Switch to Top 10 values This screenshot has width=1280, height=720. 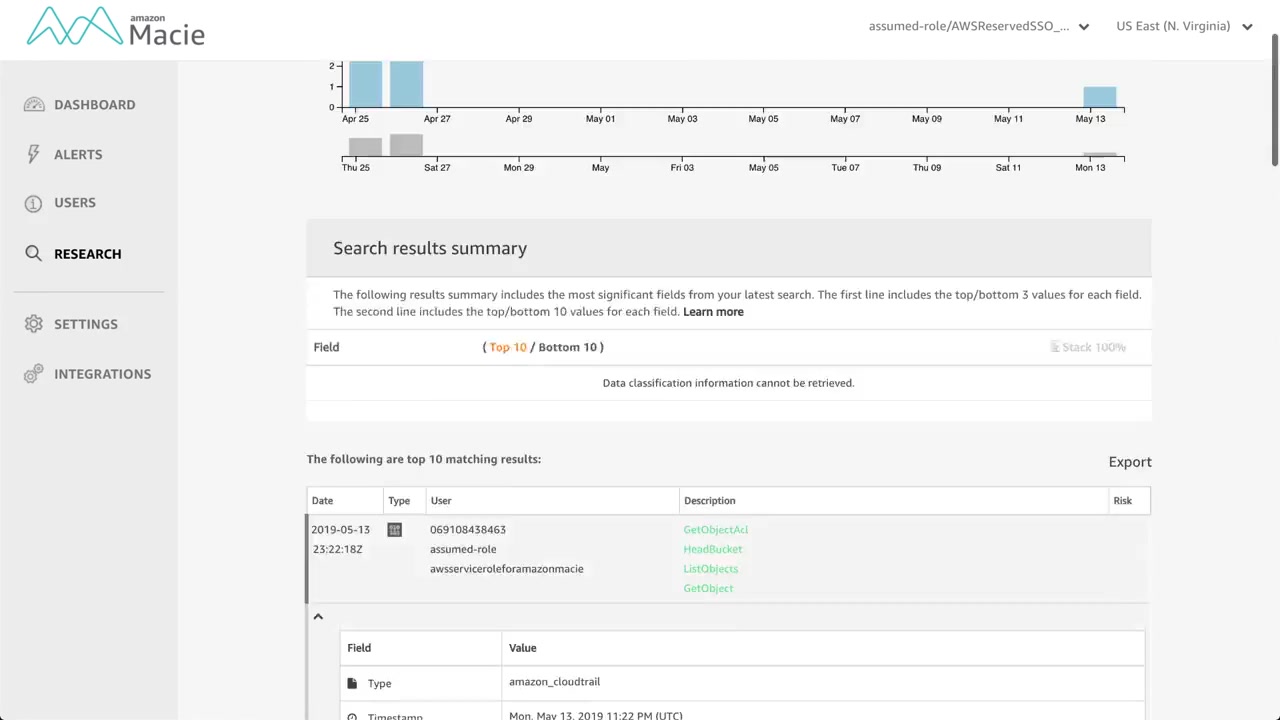point(508,347)
